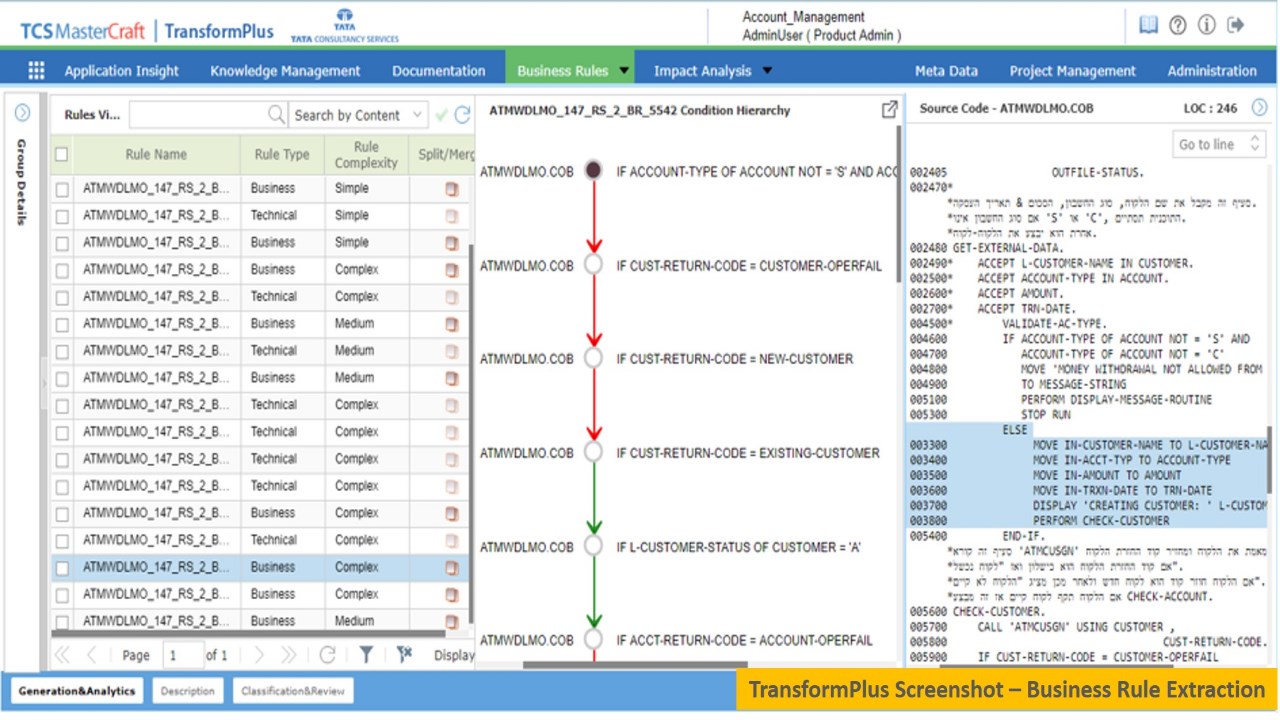The height and width of the screenshot is (720, 1280).
Task: Open the Project Management menu
Action: [x=1072, y=71]
